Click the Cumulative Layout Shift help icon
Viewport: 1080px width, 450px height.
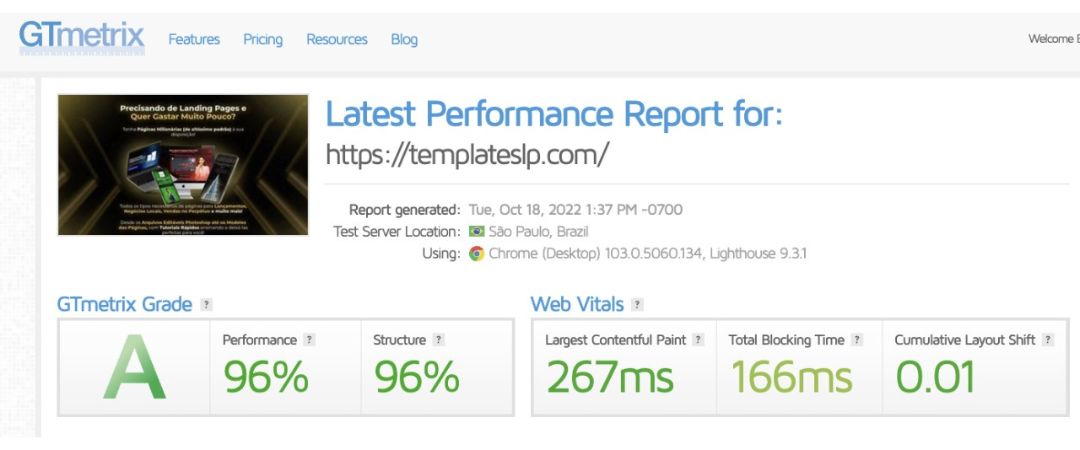[1048, 340]
